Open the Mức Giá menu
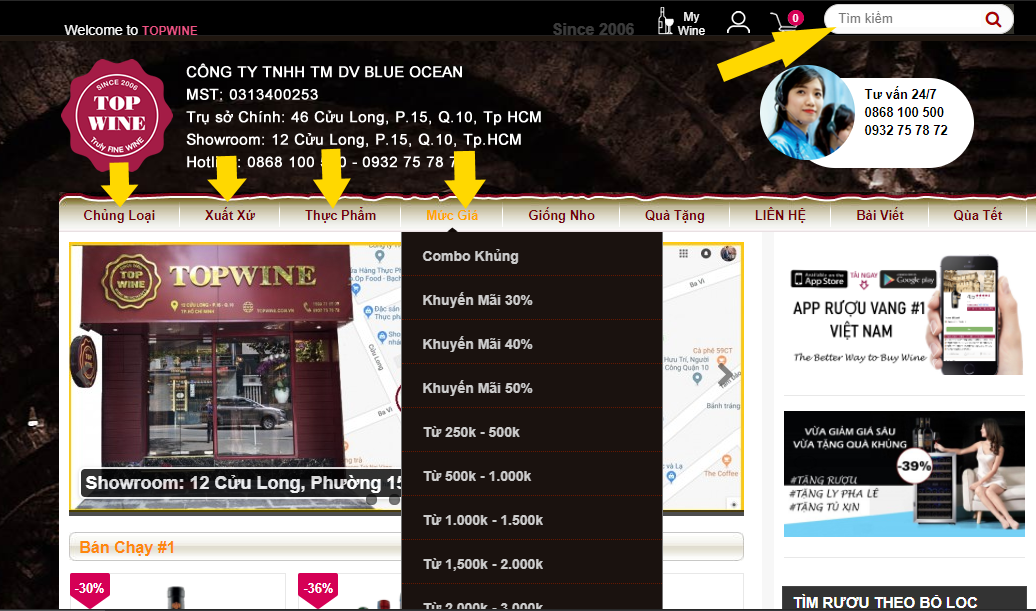This screenshot has width=1036, height=611. [x=452, y=215]
